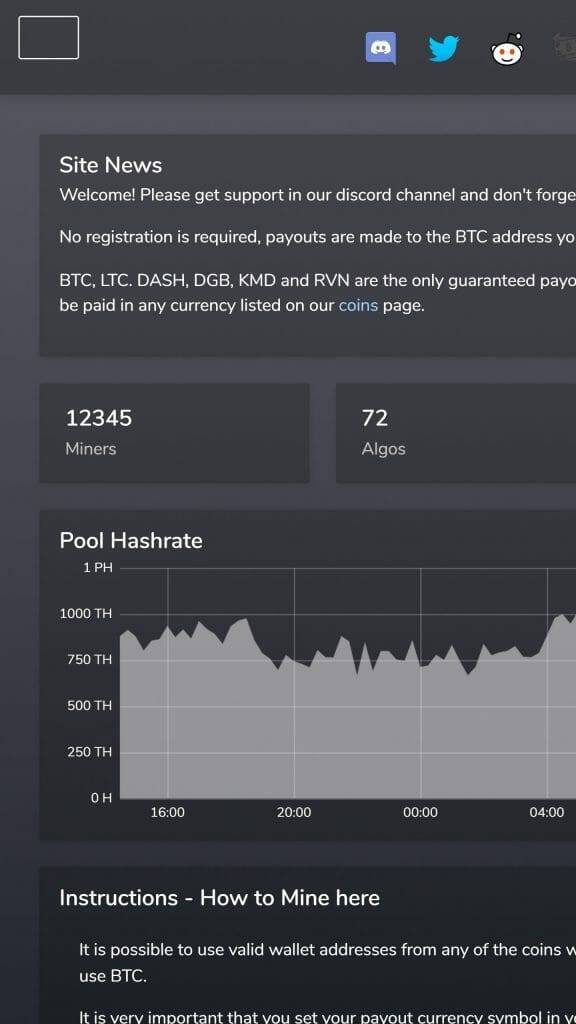Click the '16:00' time label
576x1024 pixels.
(168, 812)
